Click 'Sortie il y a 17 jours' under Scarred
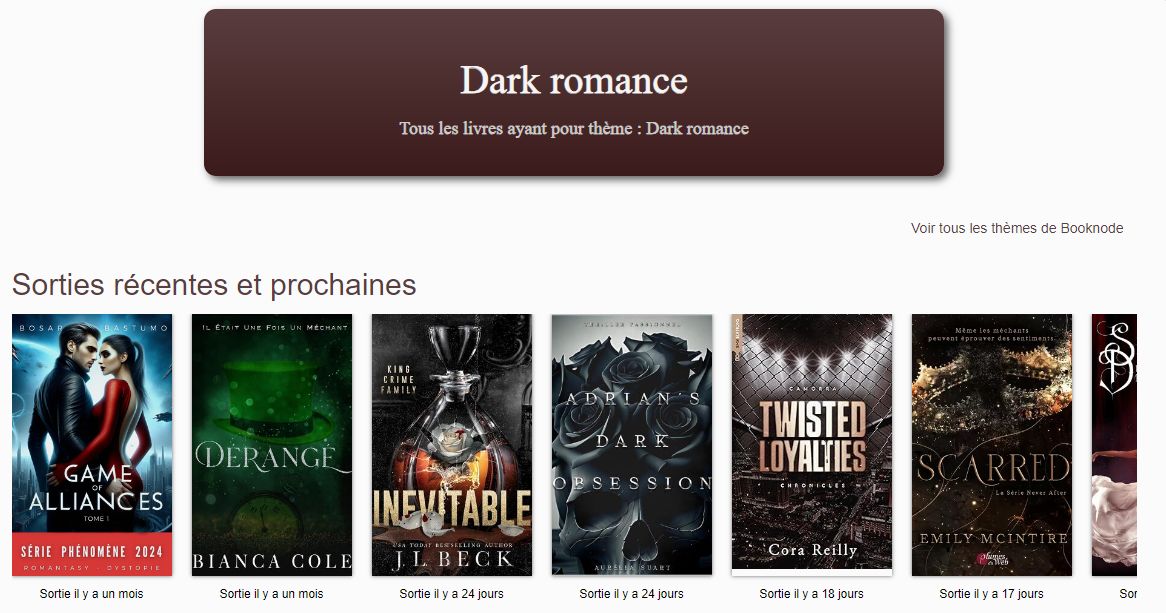Screen dimensions: 1166x613 [x=991, y=594]
